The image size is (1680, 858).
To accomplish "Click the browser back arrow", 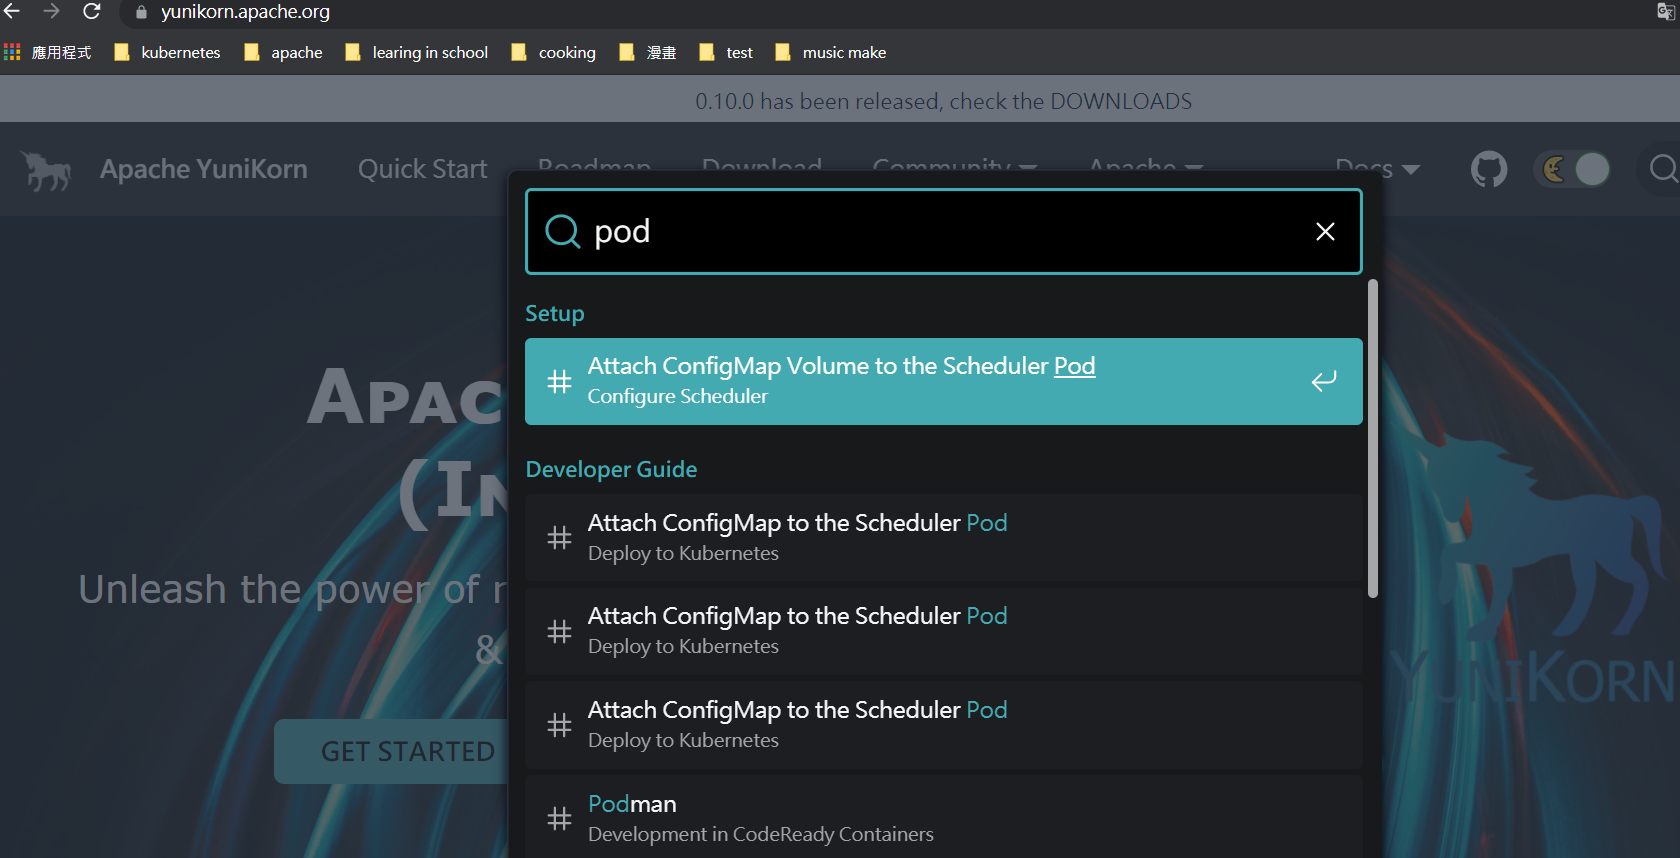I will [12, 11].
